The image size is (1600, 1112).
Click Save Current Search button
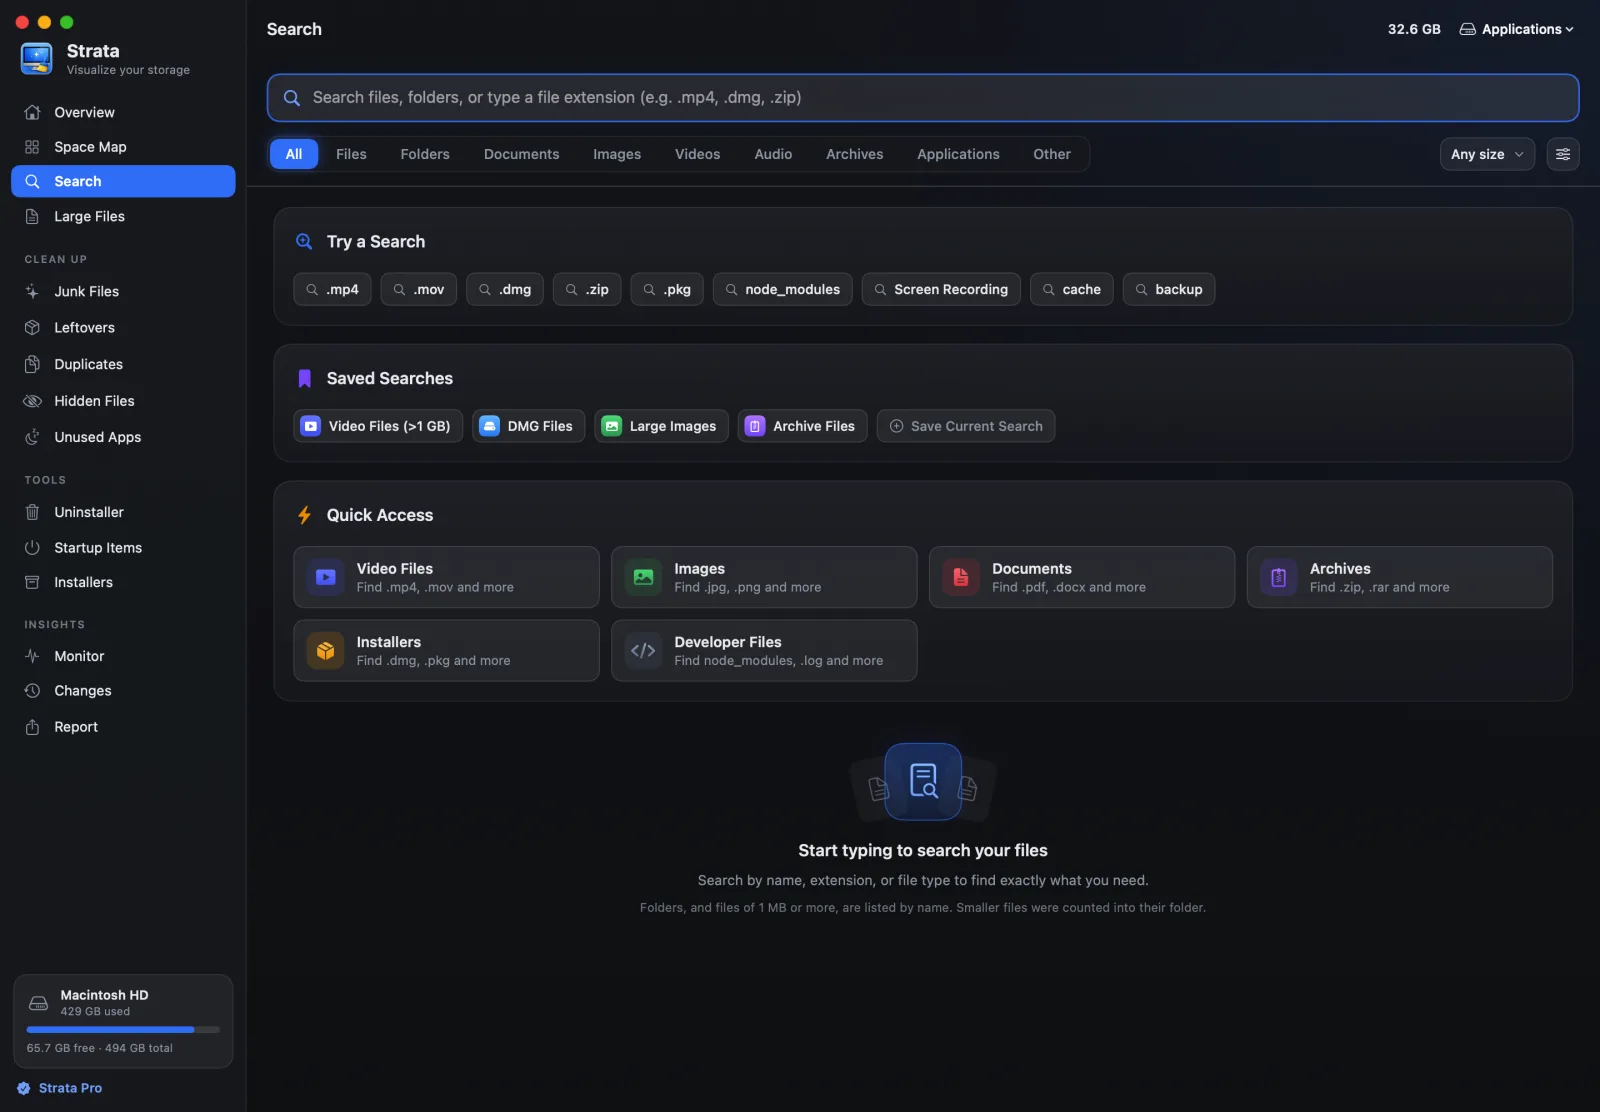pos(966,426)
